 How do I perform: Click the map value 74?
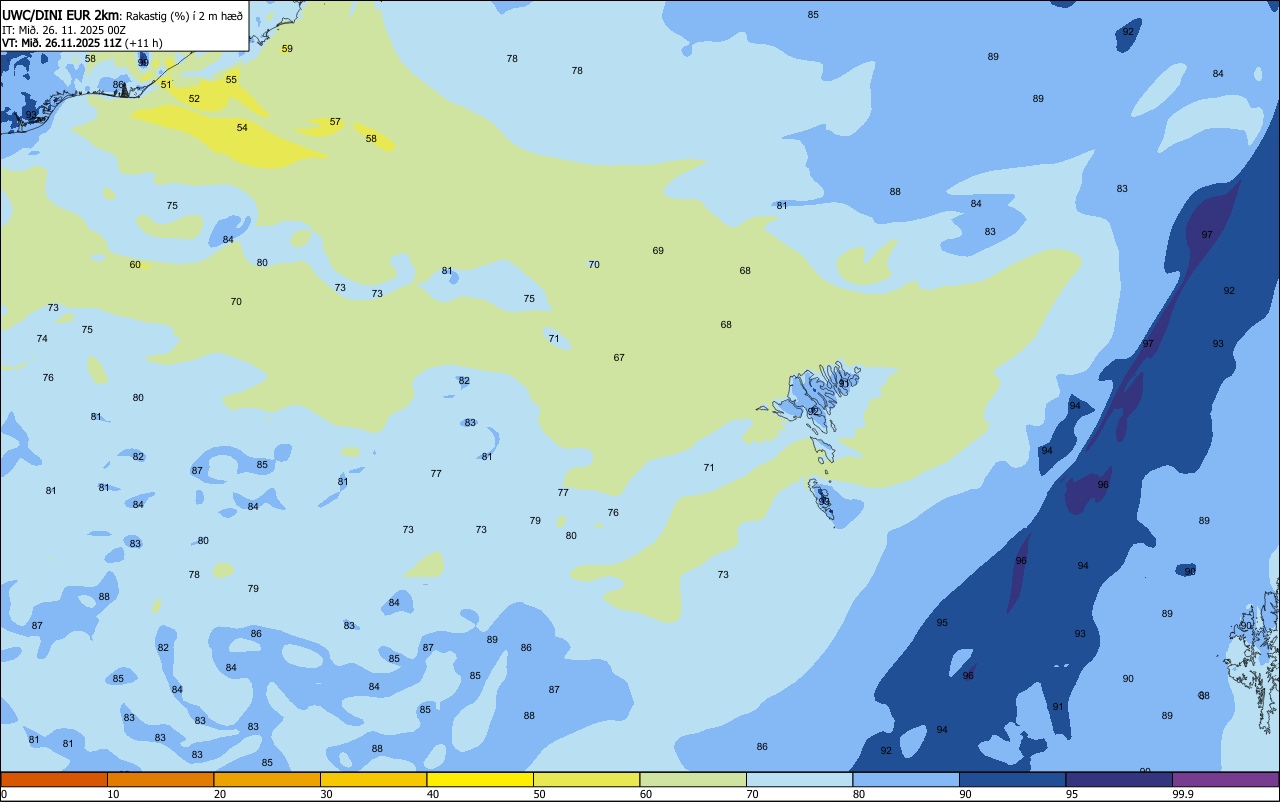(x=42, y=338)
